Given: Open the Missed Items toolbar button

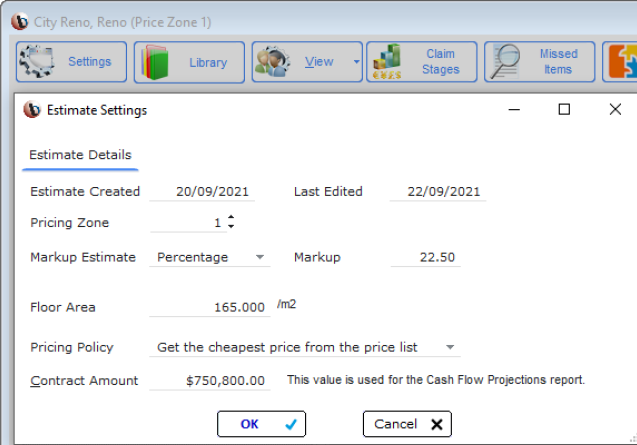Looking at the screenshot, I should (x=540, y=62).
